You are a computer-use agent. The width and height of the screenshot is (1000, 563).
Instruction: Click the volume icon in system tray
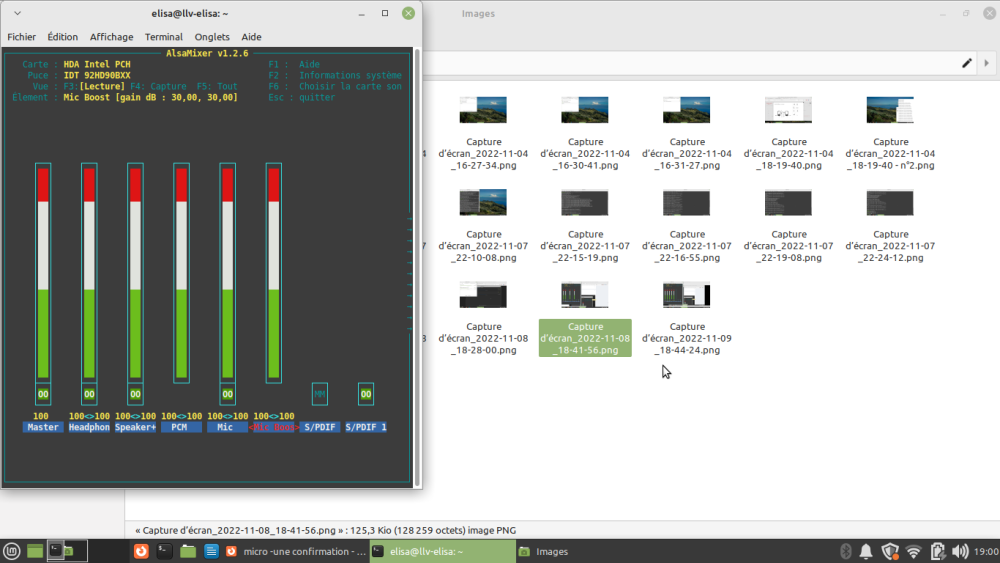(x=960, y=551)
